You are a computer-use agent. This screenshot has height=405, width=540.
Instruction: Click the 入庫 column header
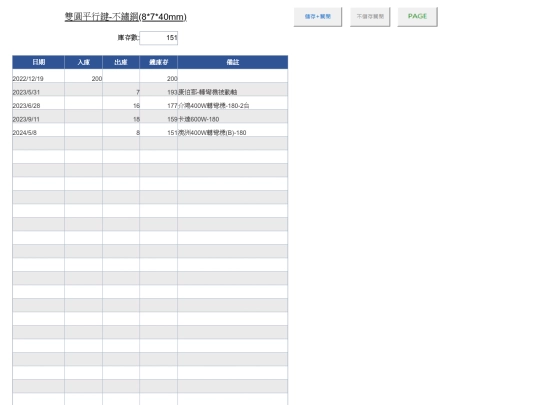[x=83, y=62]
